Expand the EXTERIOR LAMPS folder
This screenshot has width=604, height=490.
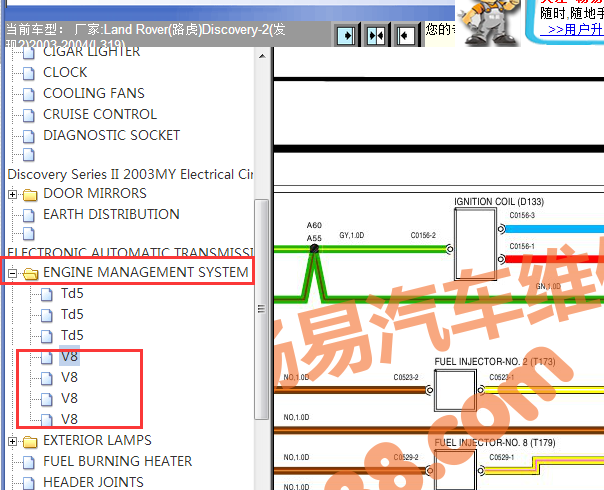[12, 441]
